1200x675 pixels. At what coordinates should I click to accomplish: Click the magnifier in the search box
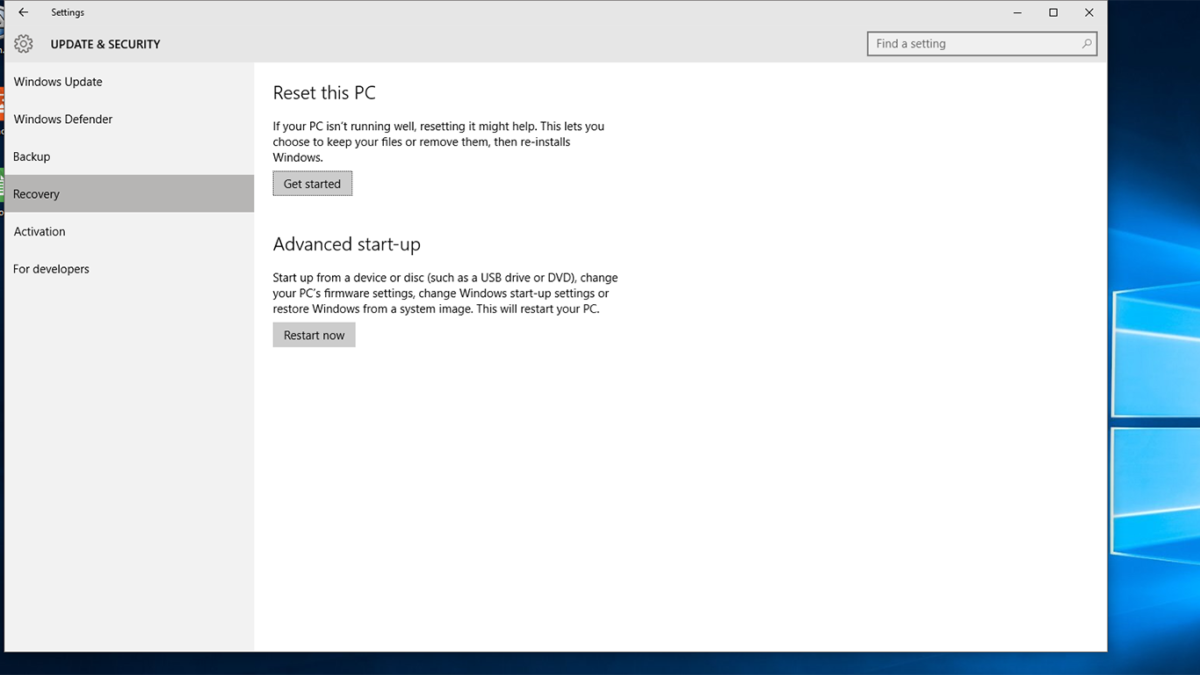[x=1086, y=43]
